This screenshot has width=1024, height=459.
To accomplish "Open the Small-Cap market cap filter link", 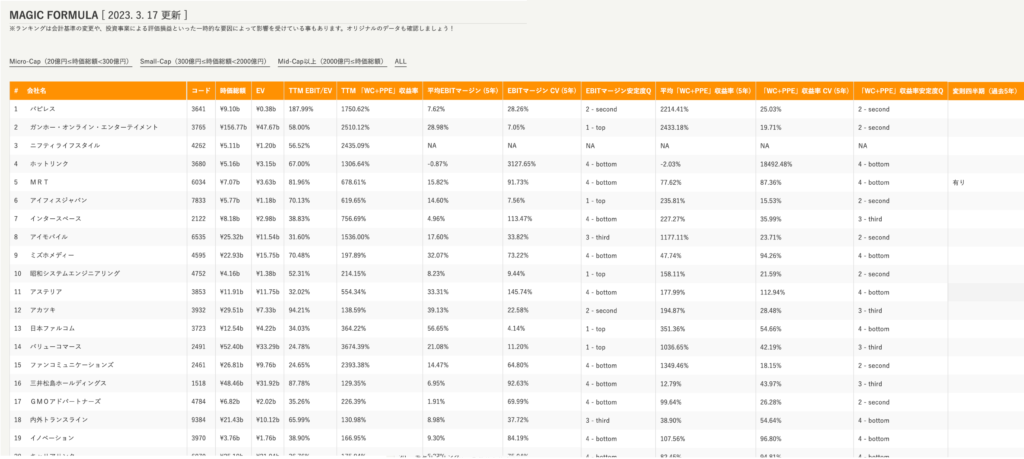I will click(x=204, y=61).
